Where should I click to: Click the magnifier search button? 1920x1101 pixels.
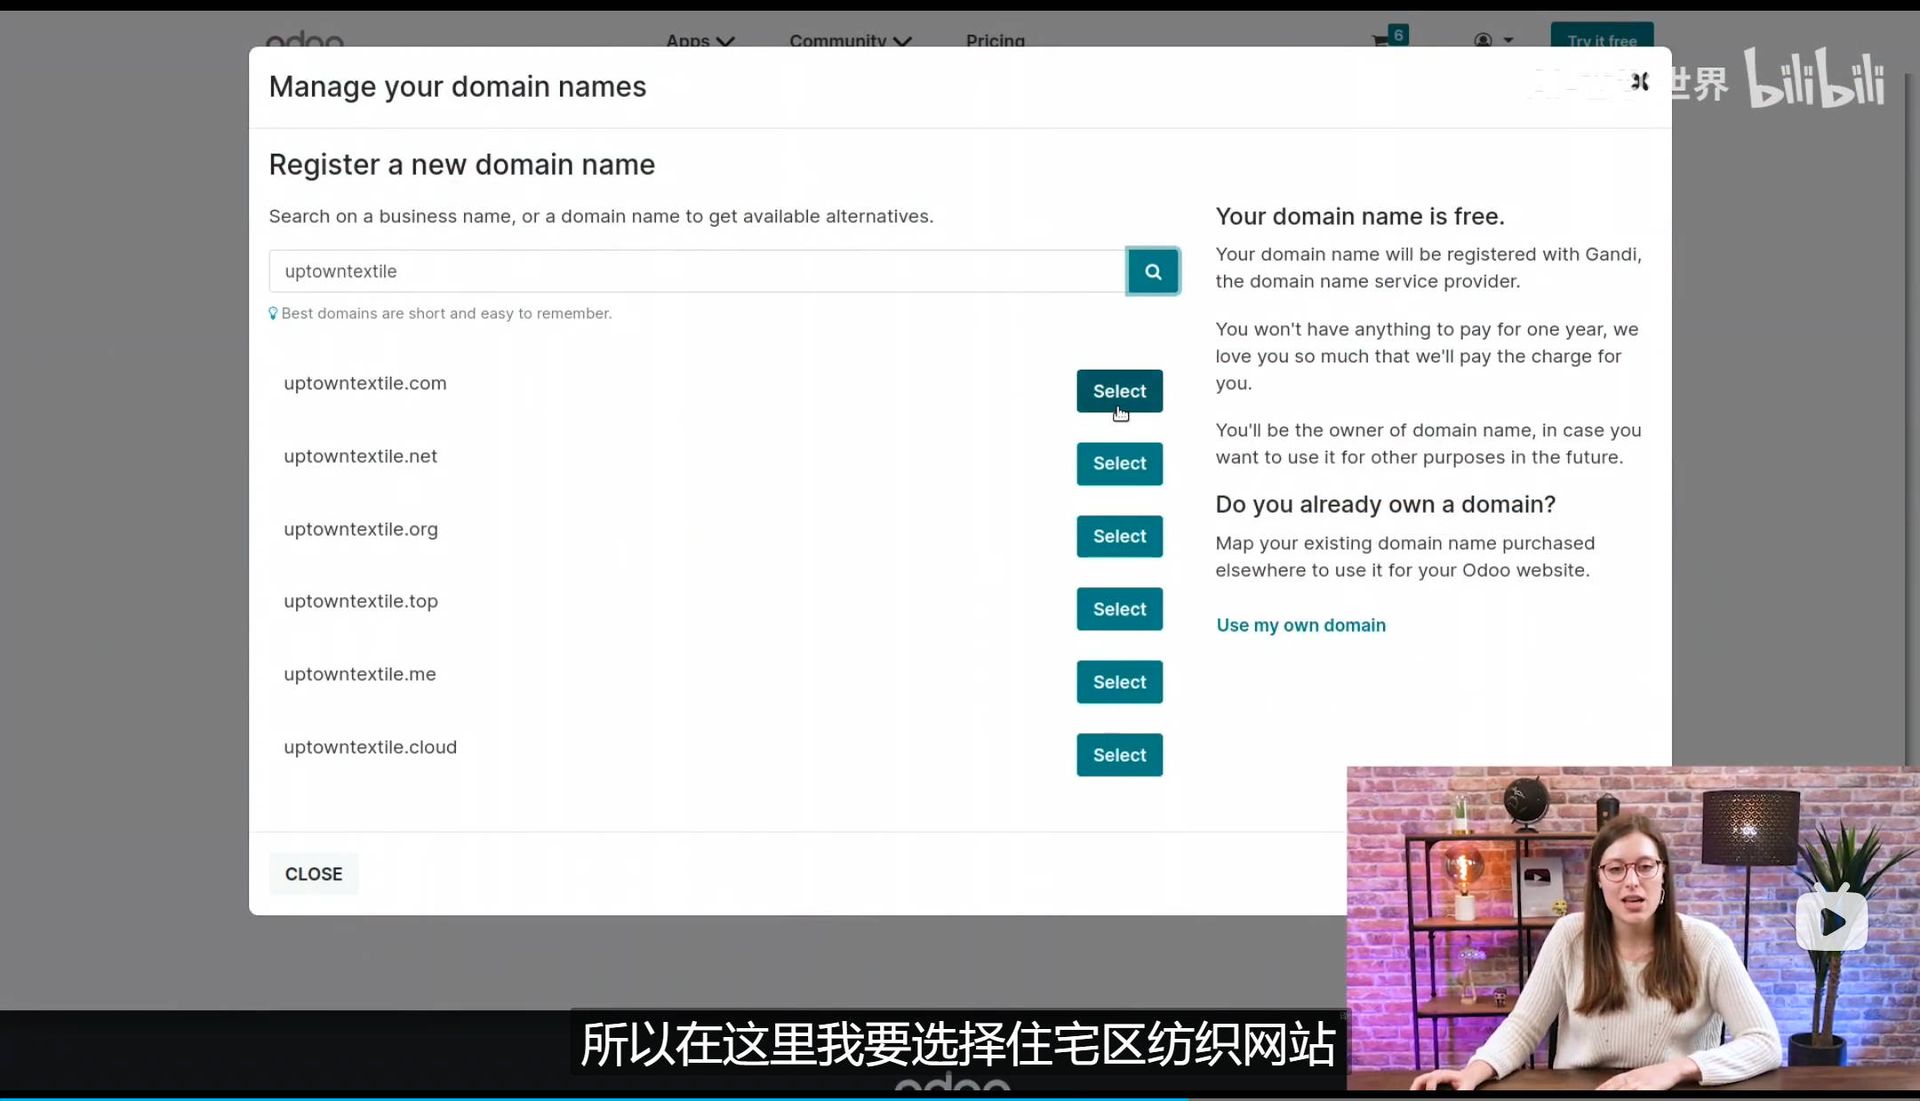click(1152, 271)
